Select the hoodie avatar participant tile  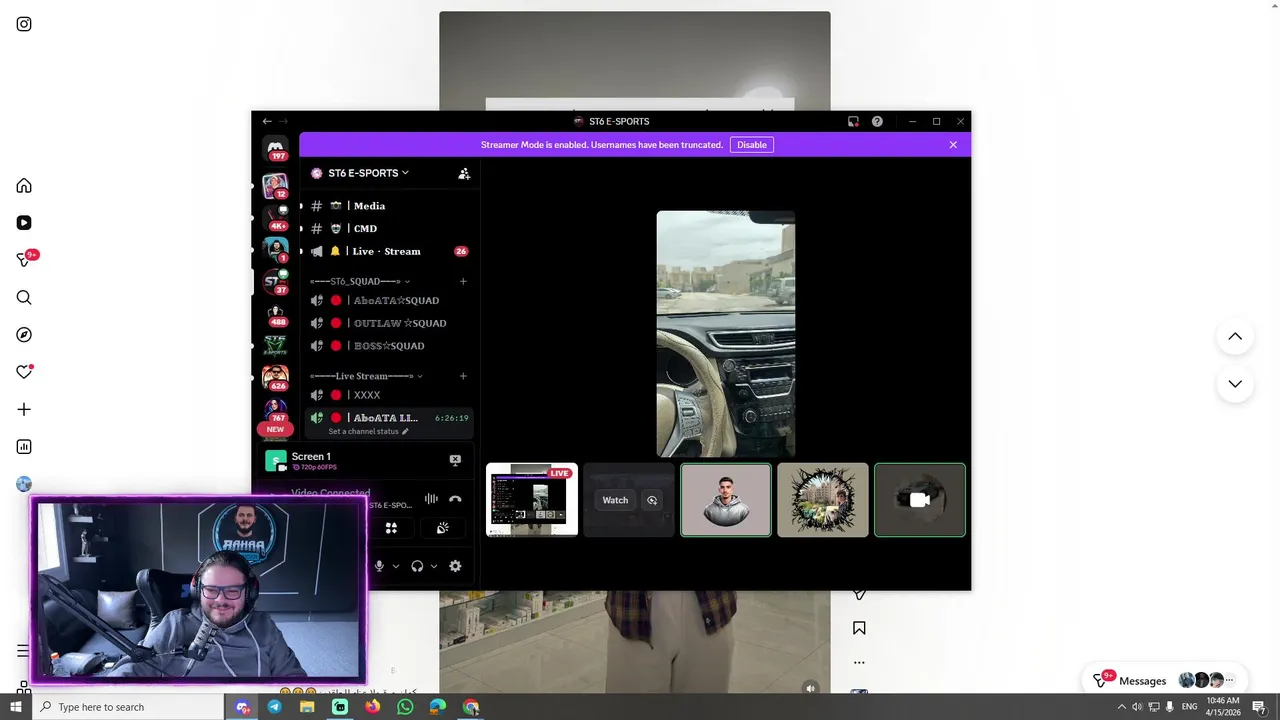click(726, 500)
